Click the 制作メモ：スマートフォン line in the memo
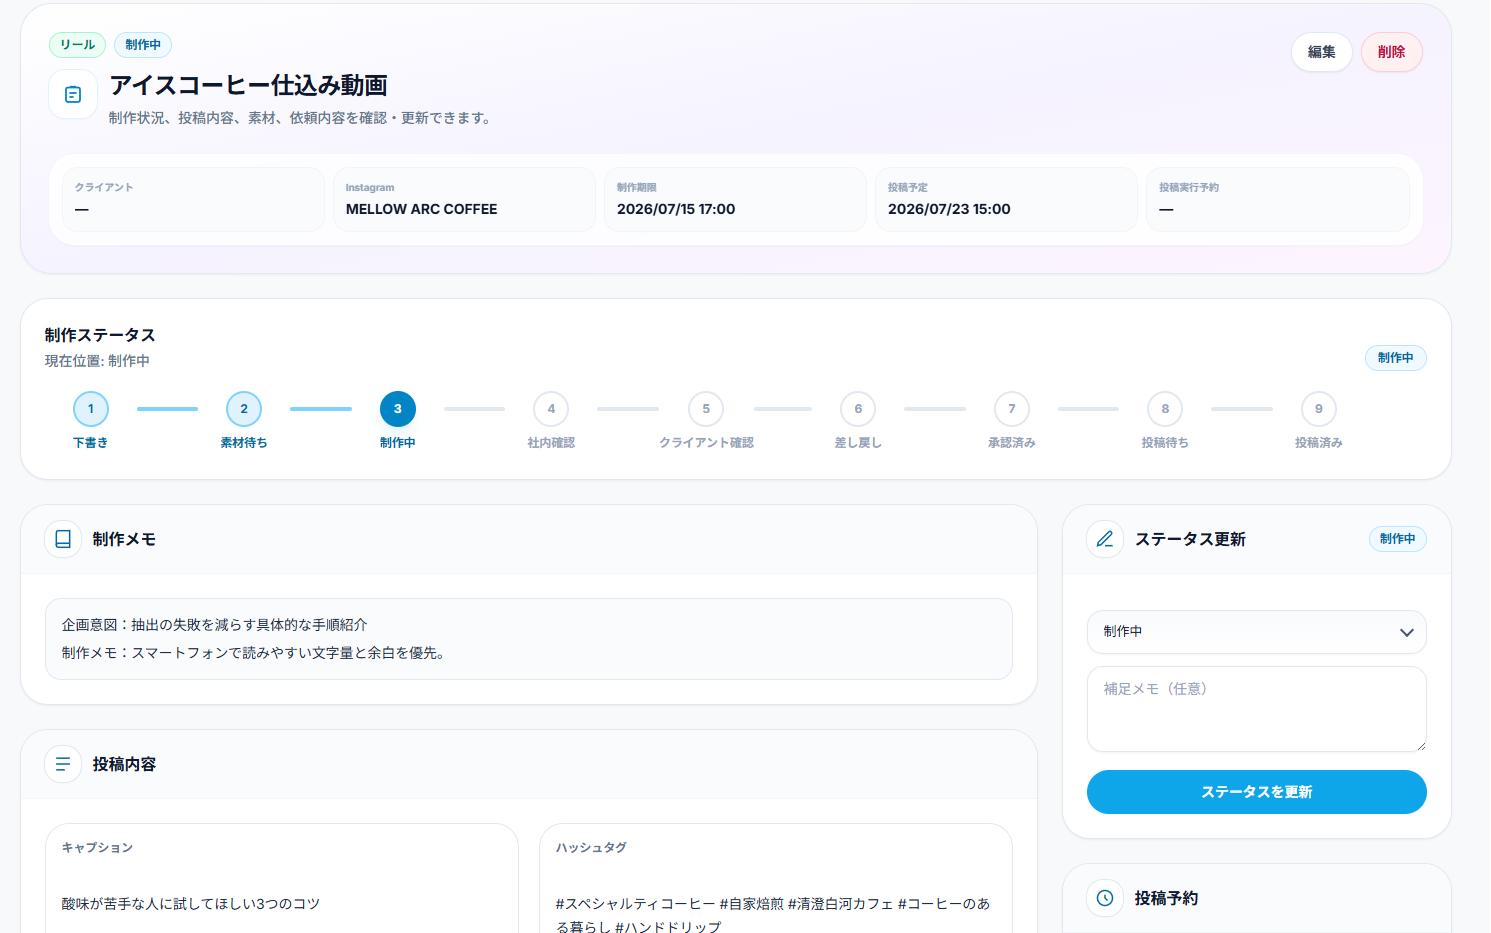 [257, 653]
